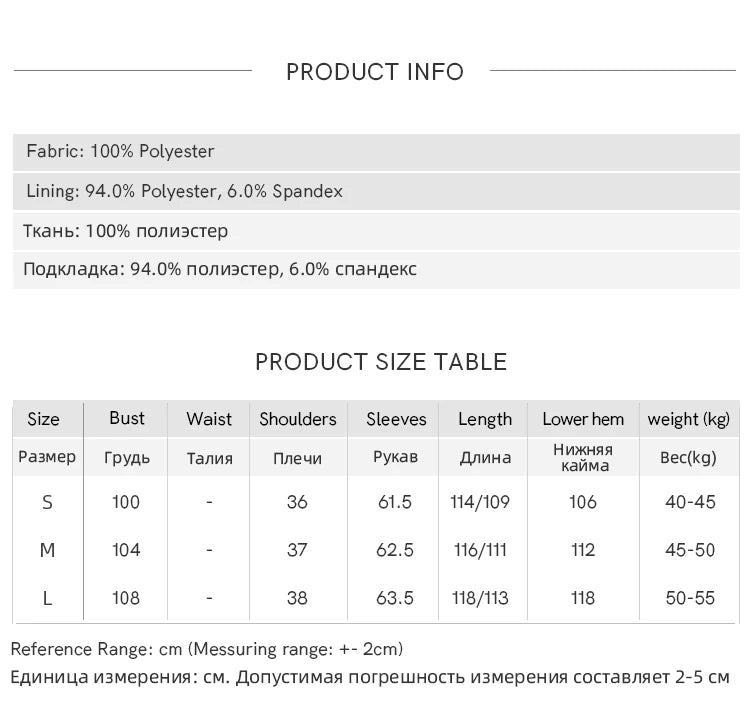Click the Sleeves column header

[396, 419]
